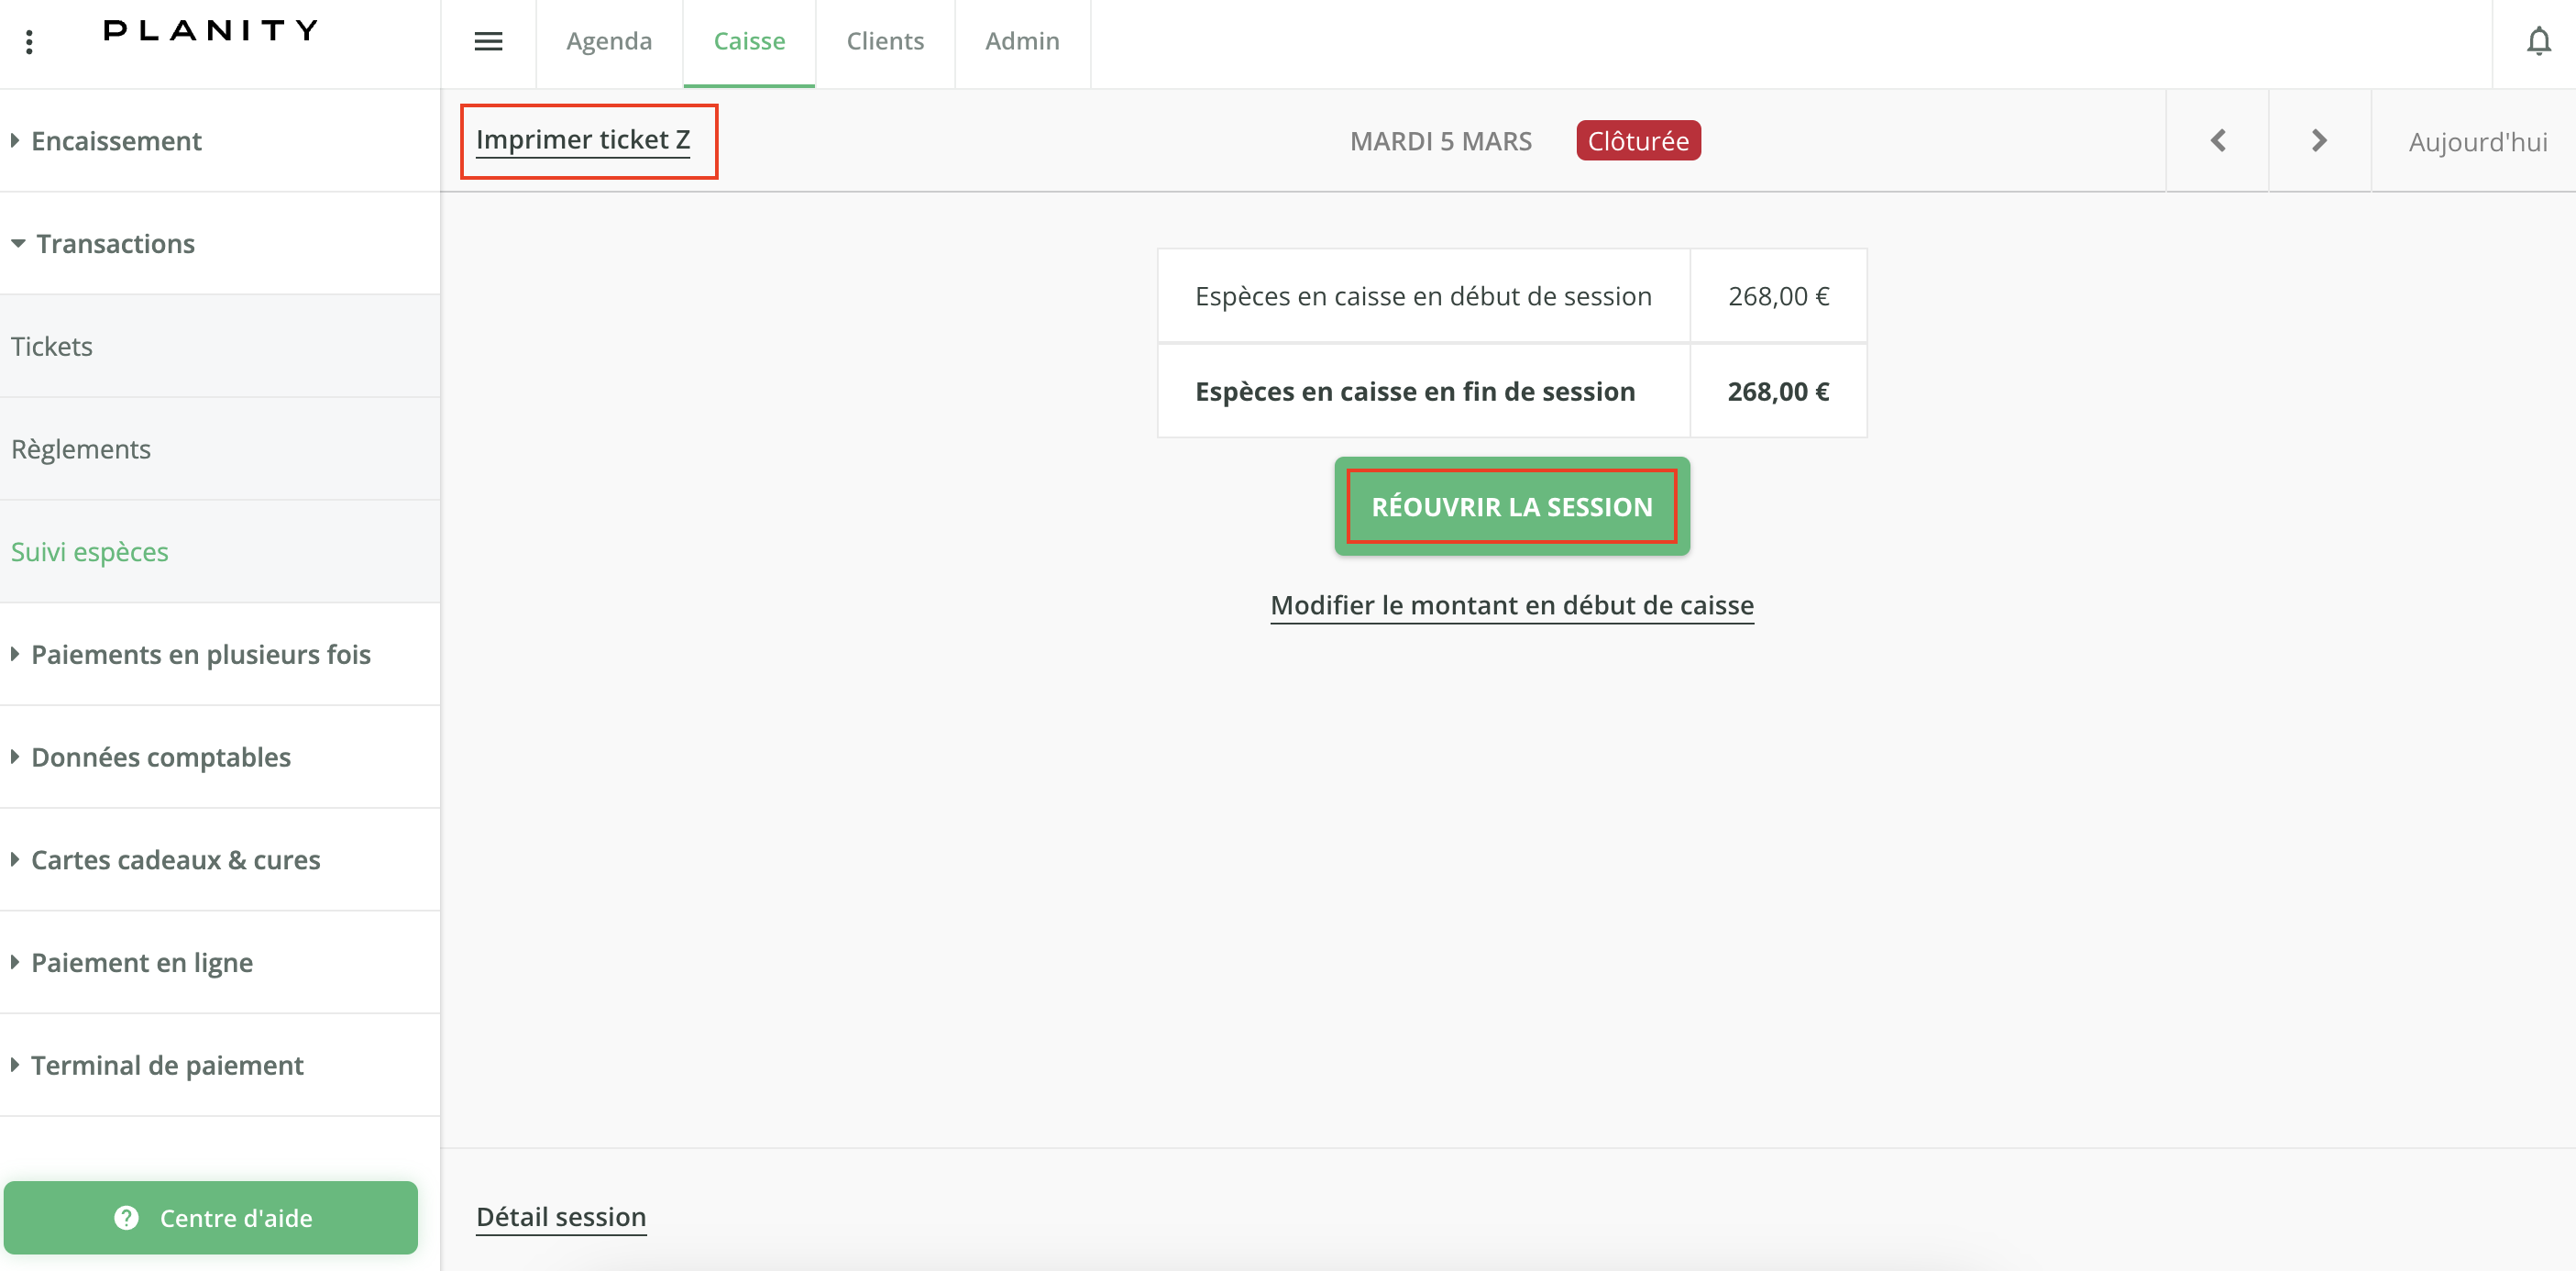Open the Centre d'aide help button
2576x1271 pixels.
coord(211,1217)
